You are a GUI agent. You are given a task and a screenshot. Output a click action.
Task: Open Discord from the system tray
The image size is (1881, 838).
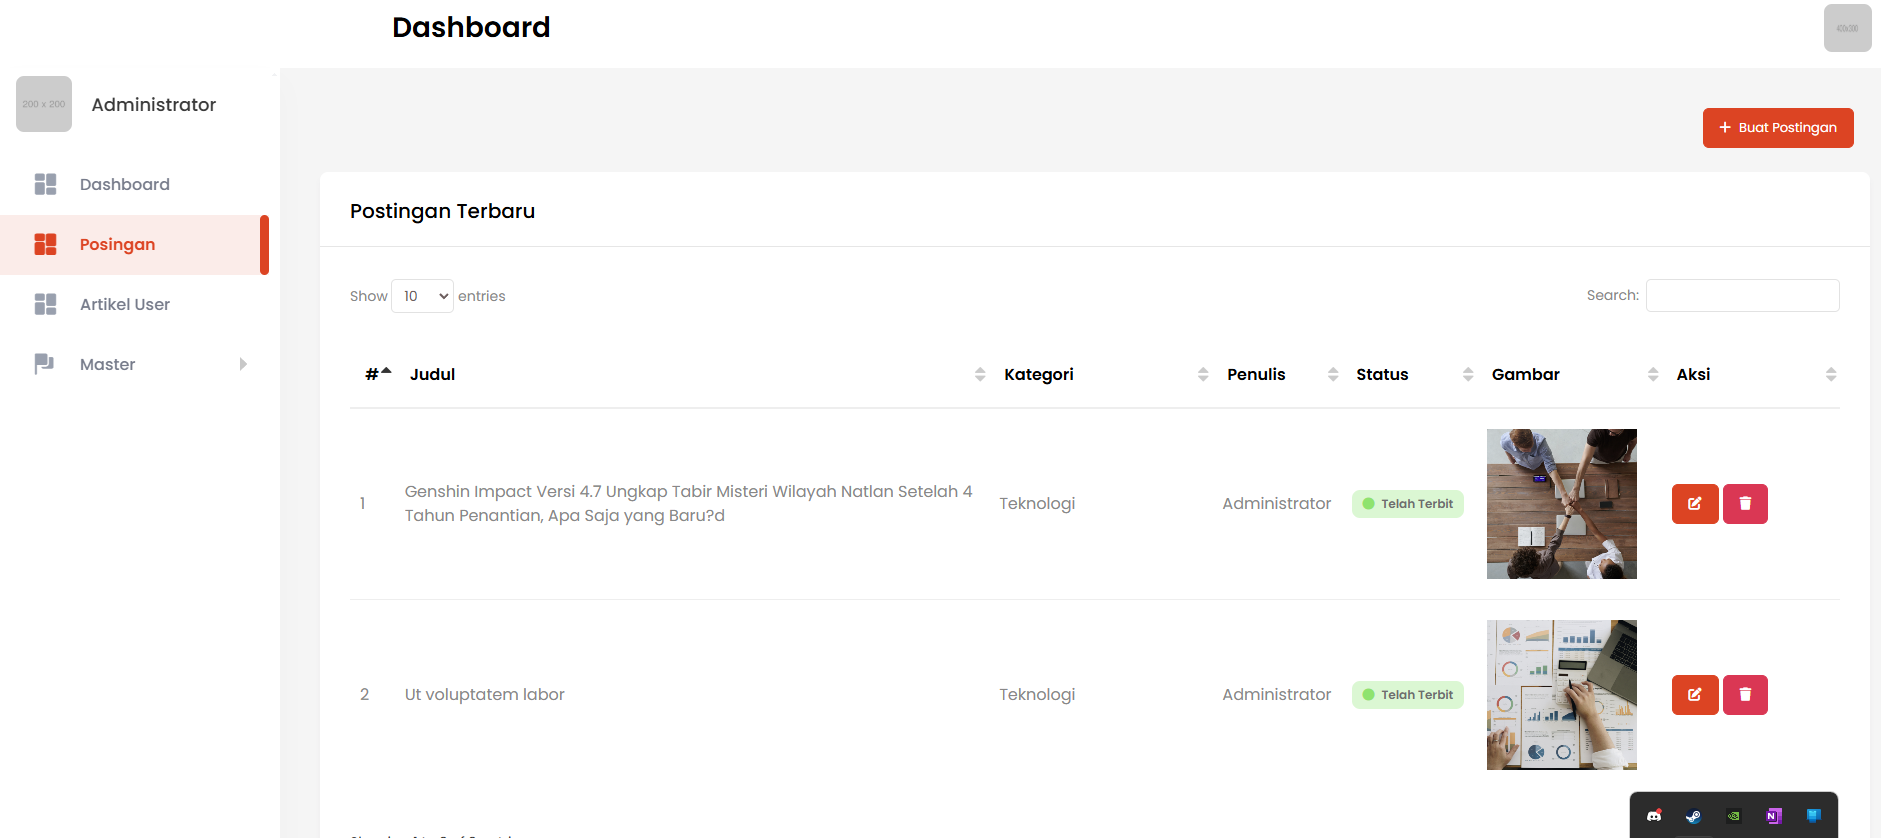[1654, 816]
